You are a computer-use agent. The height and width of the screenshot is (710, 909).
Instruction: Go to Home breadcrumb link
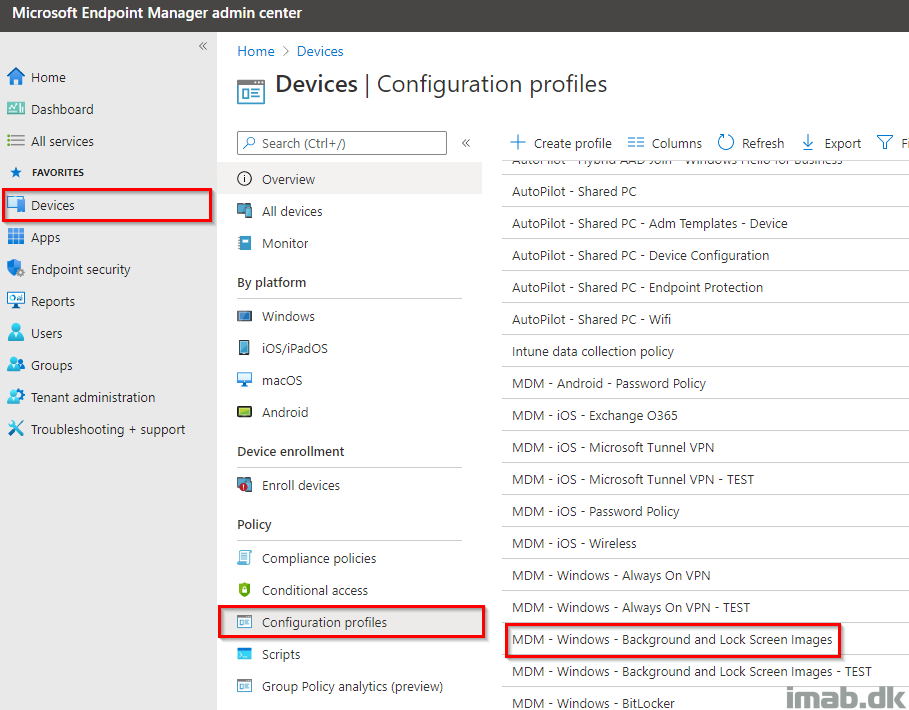256,51
